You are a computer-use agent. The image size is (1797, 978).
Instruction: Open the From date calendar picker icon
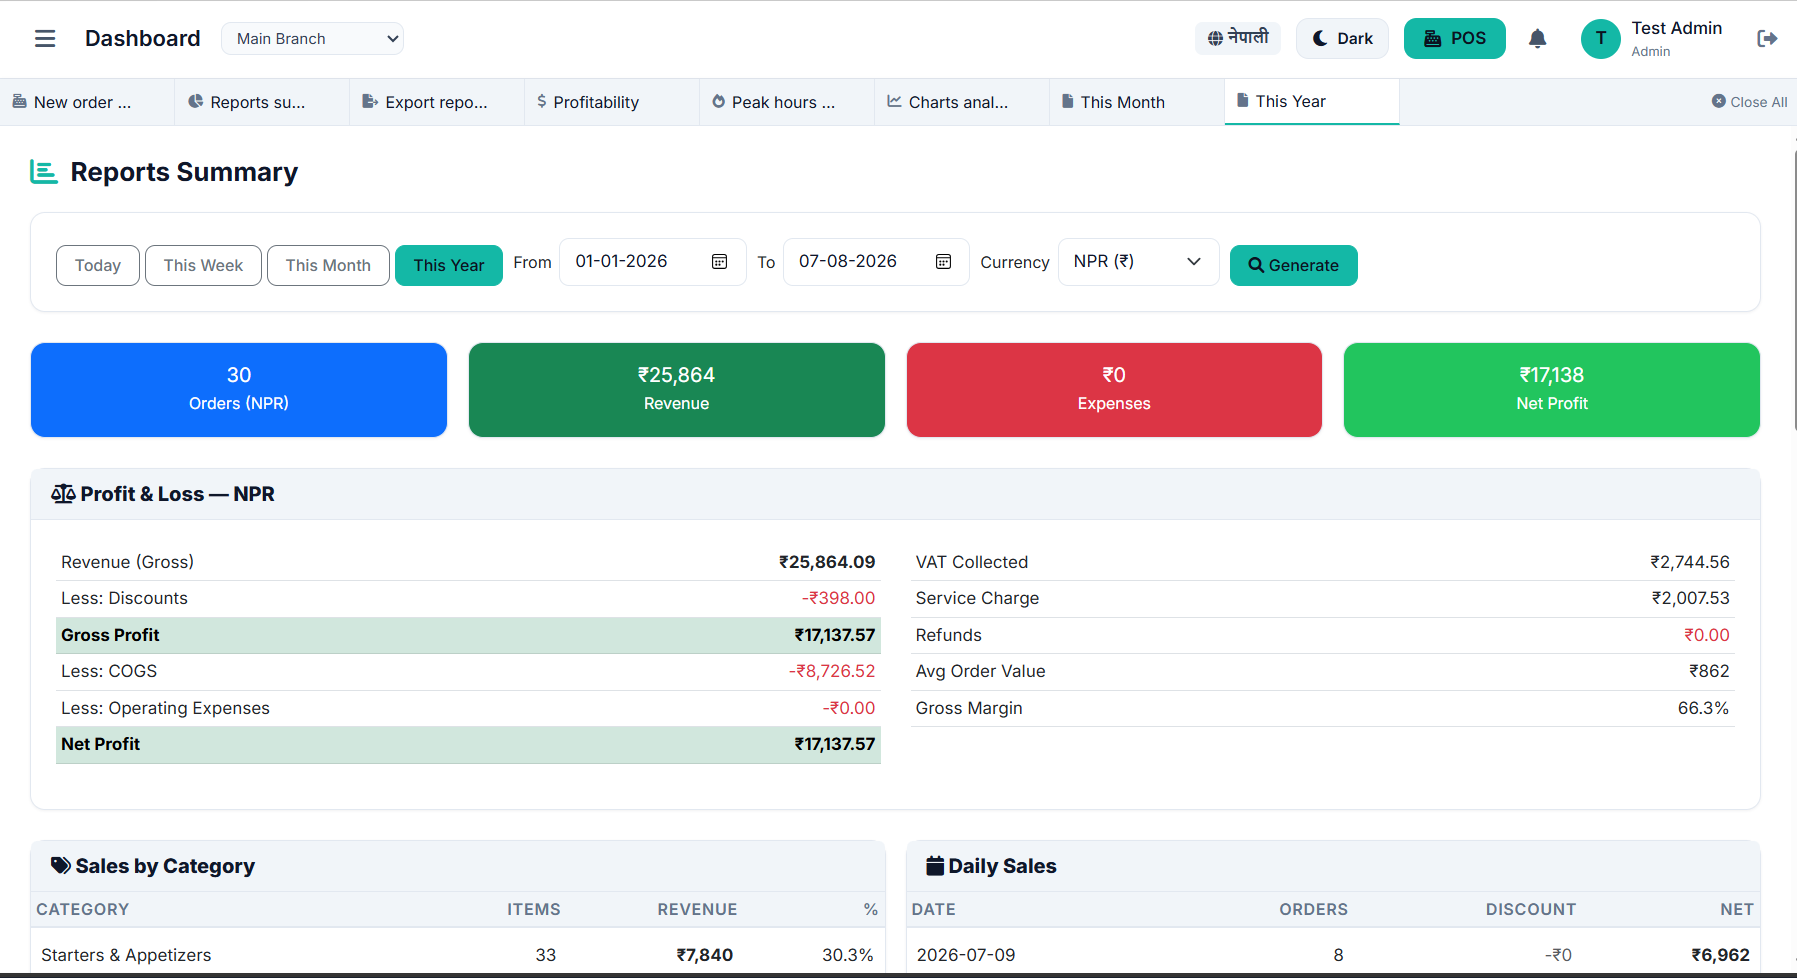[719, 262]
